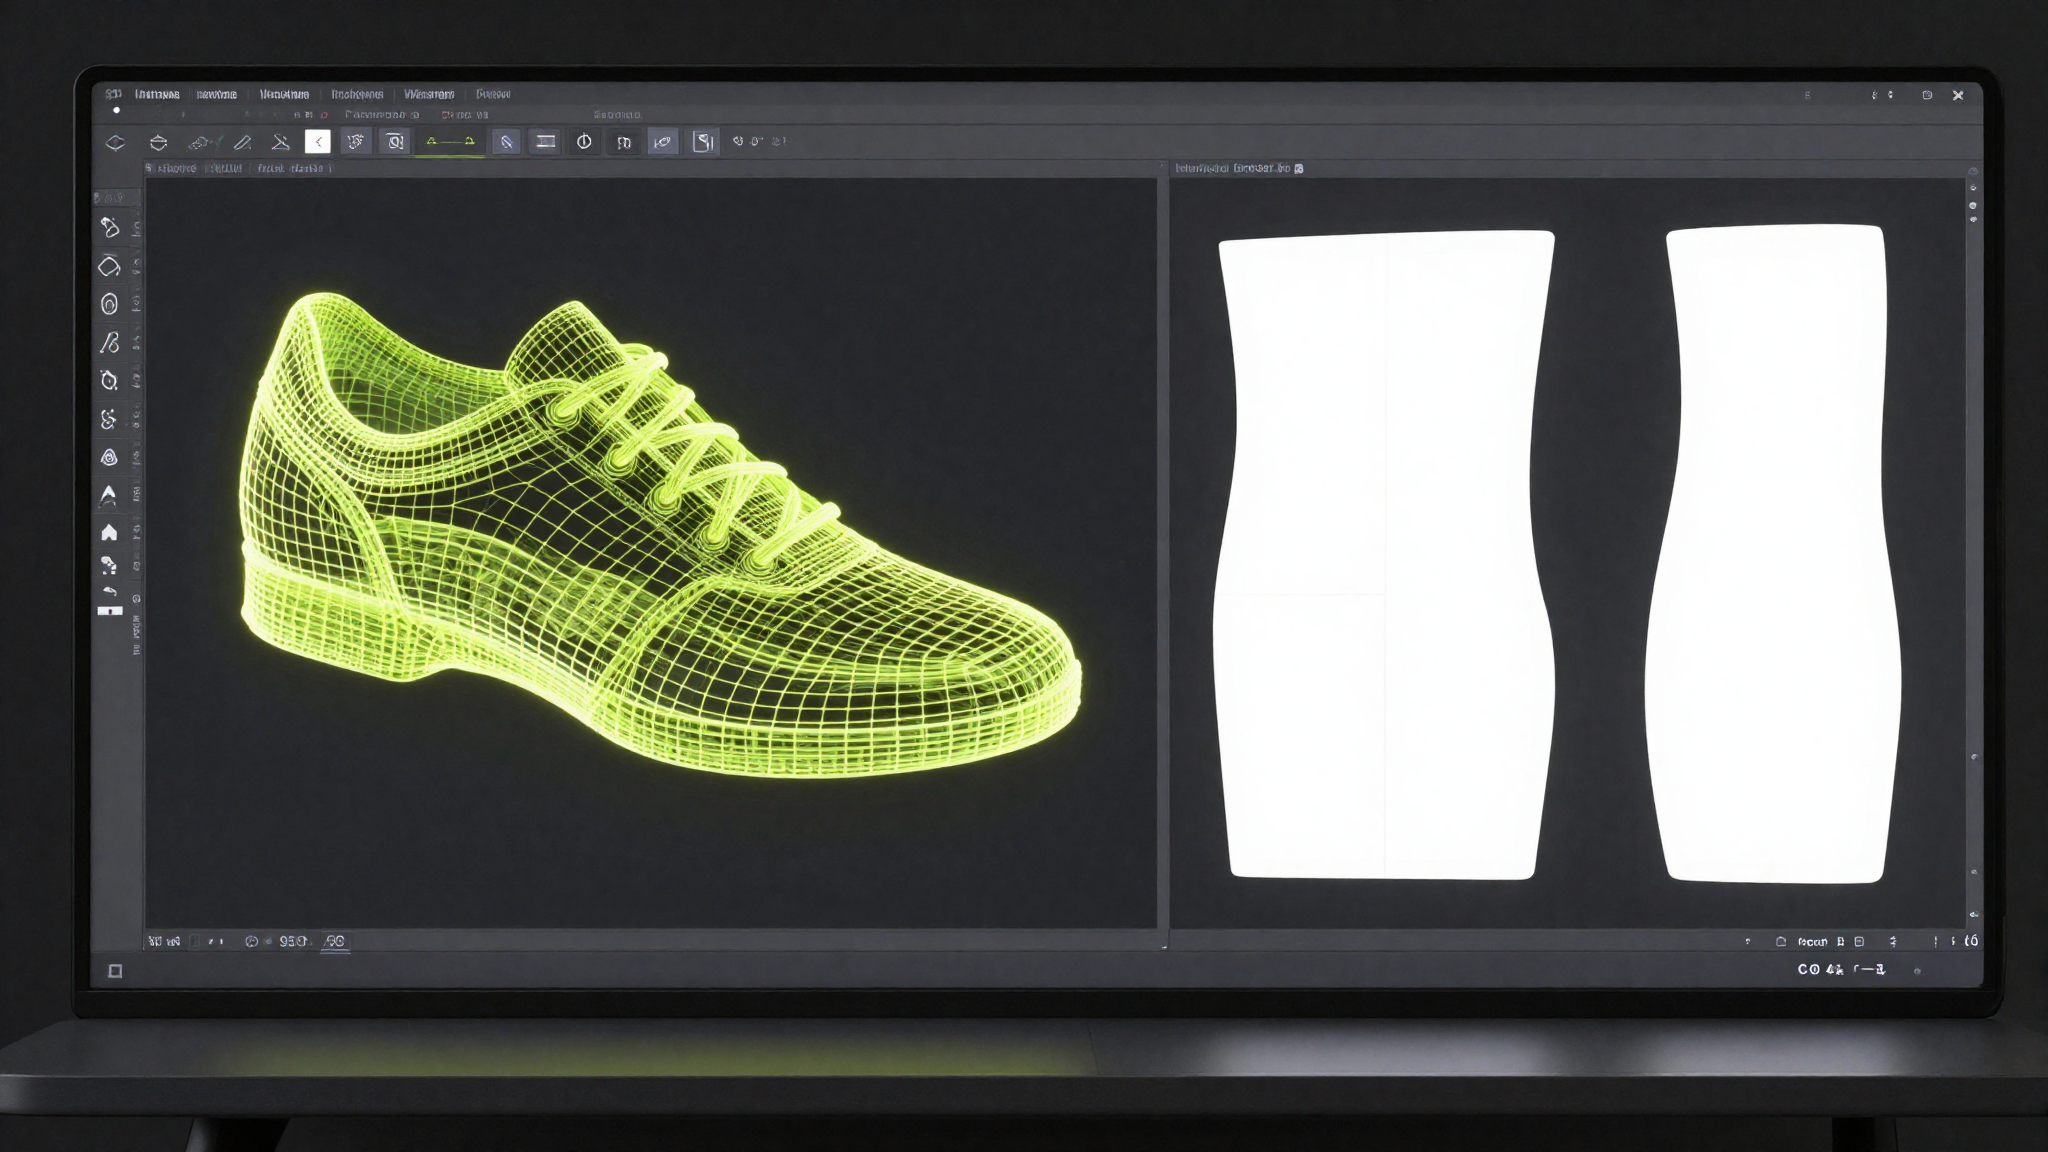
Task: Toggle the highlighted diagonal-pen button in the toolbar
Action: click(x=506, y=142)
